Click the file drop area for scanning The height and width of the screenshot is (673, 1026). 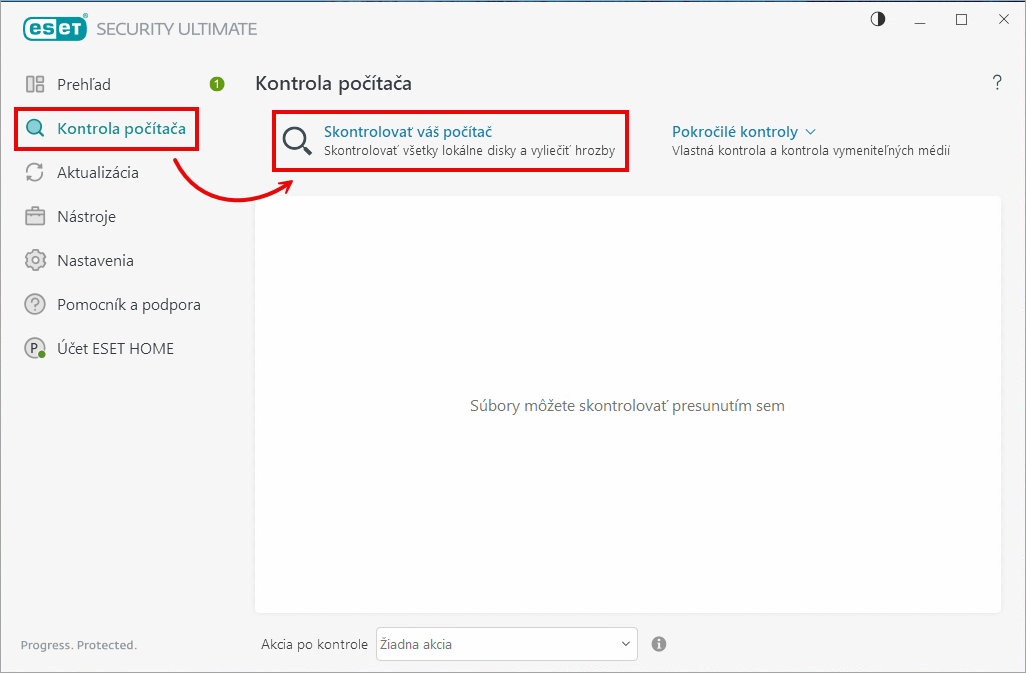(x=627, y=405)
